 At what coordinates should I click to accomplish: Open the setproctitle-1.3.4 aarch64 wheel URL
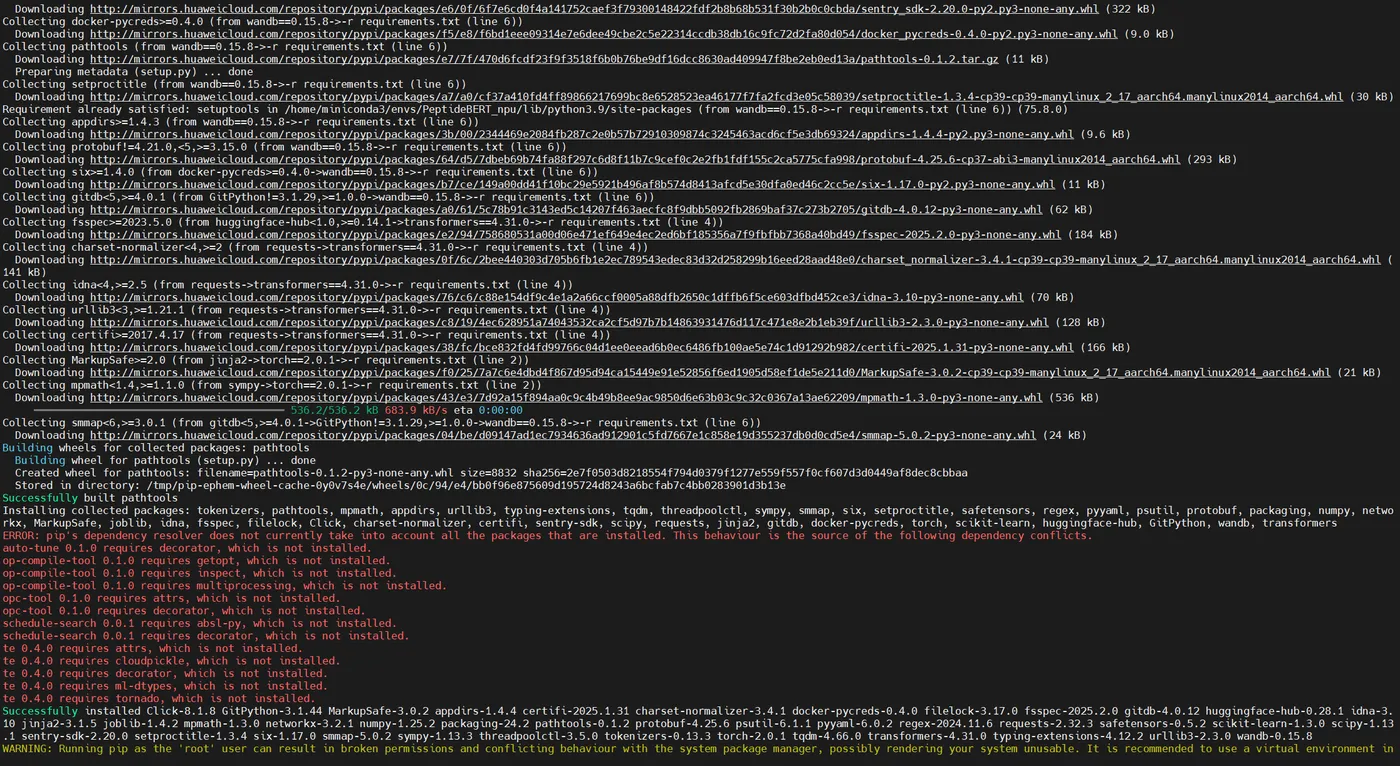point(717,97)
